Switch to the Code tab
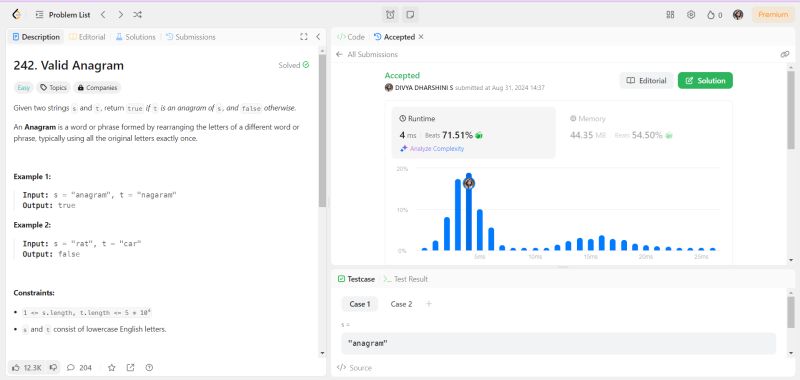Viewport: 800px width, 380px height. [x=351, y=37]
